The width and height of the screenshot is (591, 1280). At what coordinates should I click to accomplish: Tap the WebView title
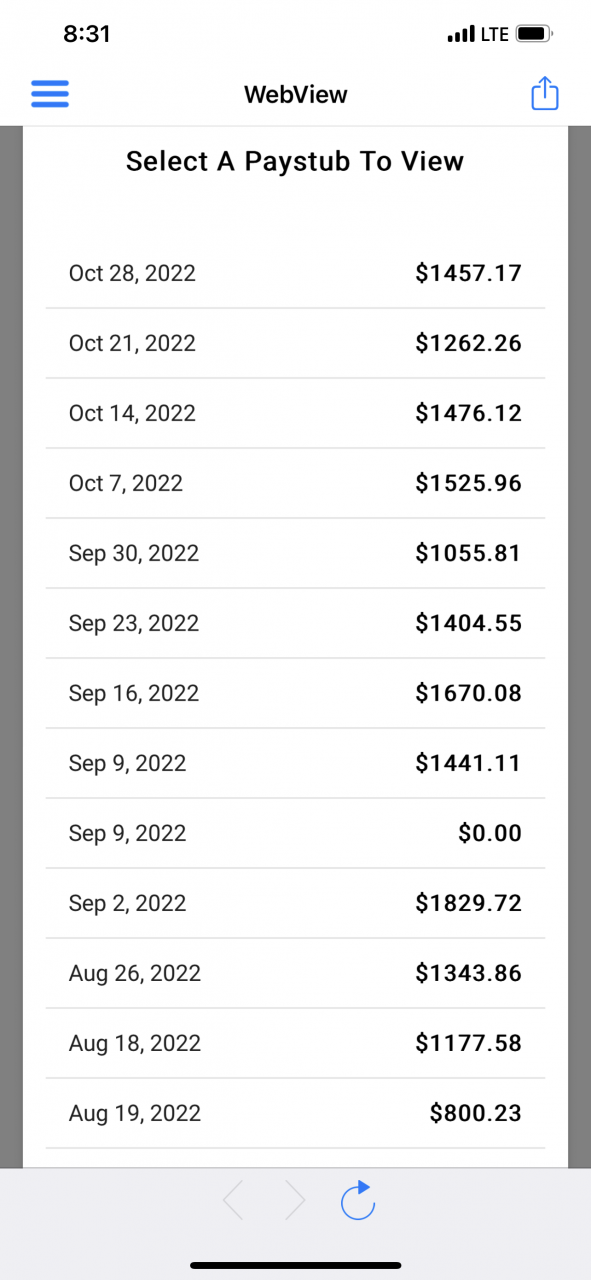pos(296,95)
